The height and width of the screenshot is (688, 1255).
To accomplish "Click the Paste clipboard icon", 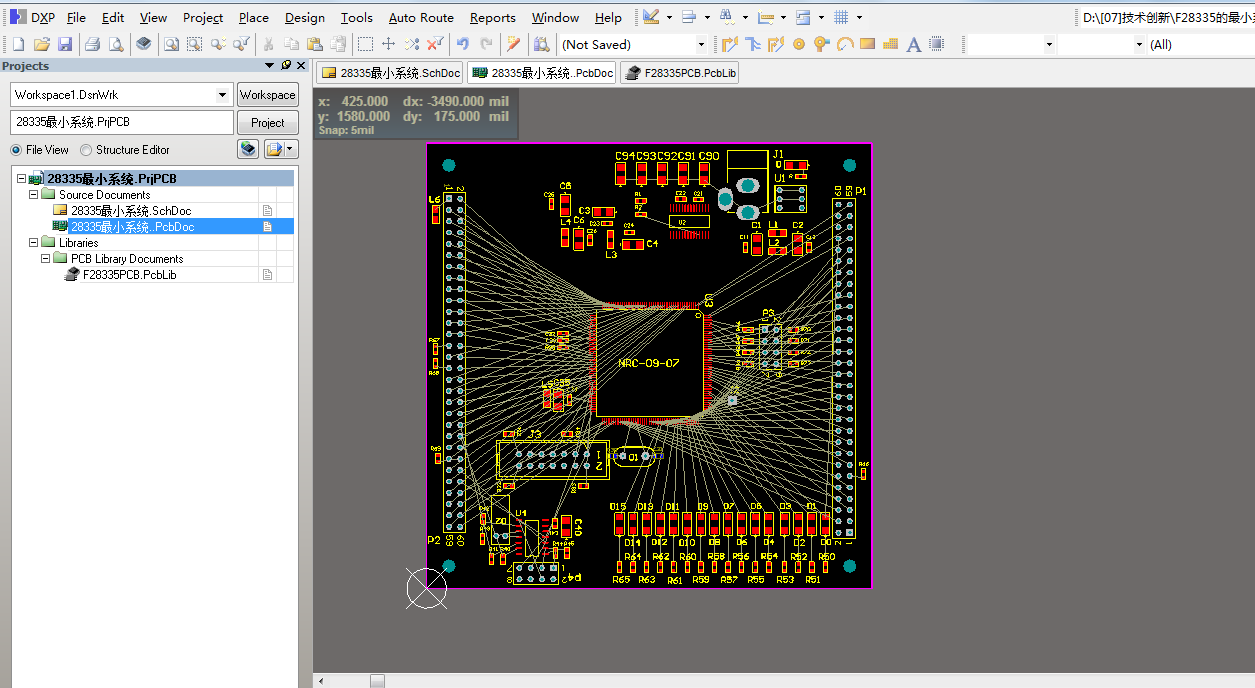I will [x=314, y=44].
